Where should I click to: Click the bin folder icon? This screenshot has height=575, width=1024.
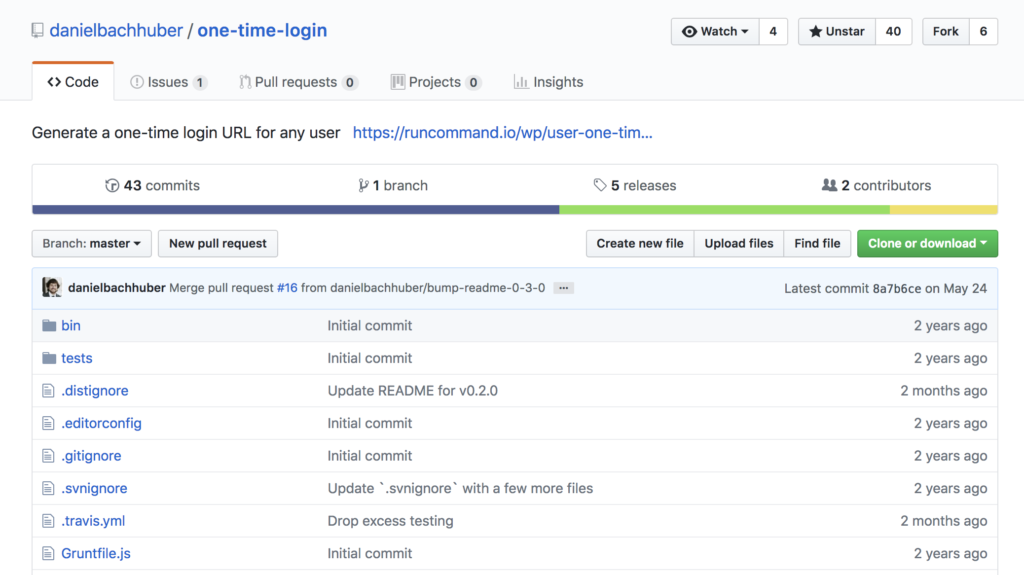(49, 326)
